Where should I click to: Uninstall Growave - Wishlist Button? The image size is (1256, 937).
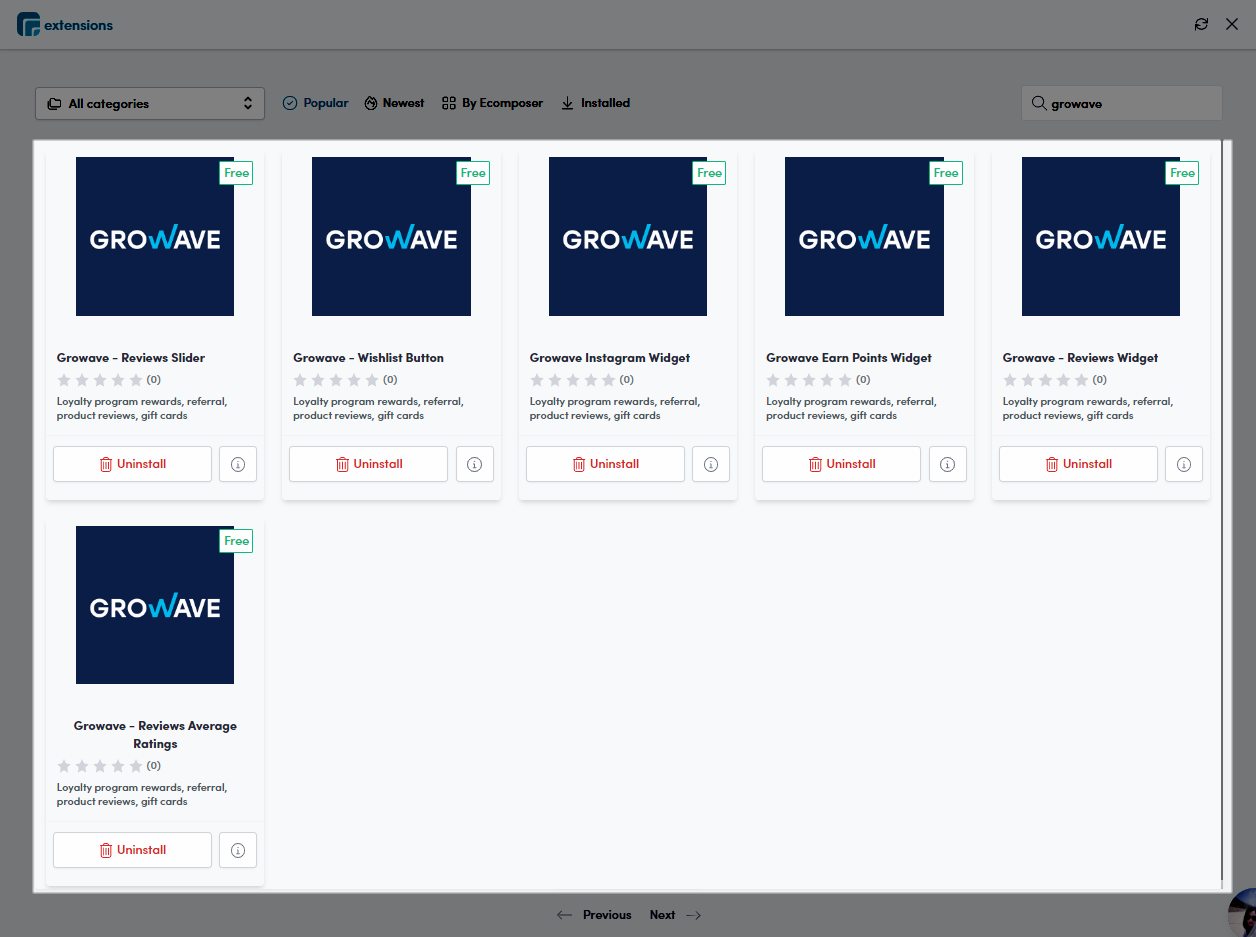click(x=368, y=464)
